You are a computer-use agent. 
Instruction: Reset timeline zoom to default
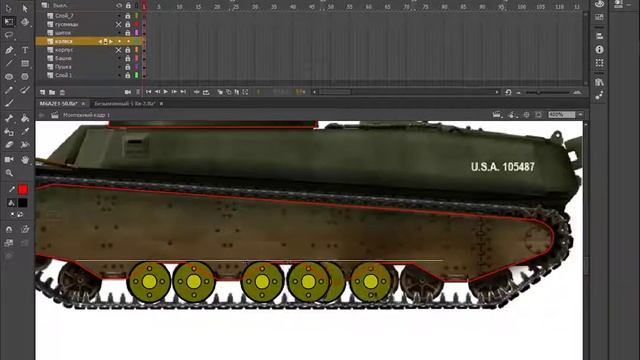(x=508, y=93)
